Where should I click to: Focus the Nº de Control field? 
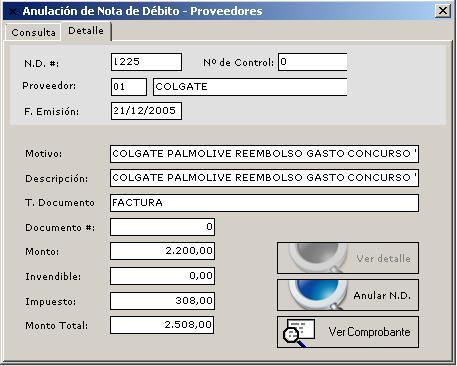(x=312, y=62)
